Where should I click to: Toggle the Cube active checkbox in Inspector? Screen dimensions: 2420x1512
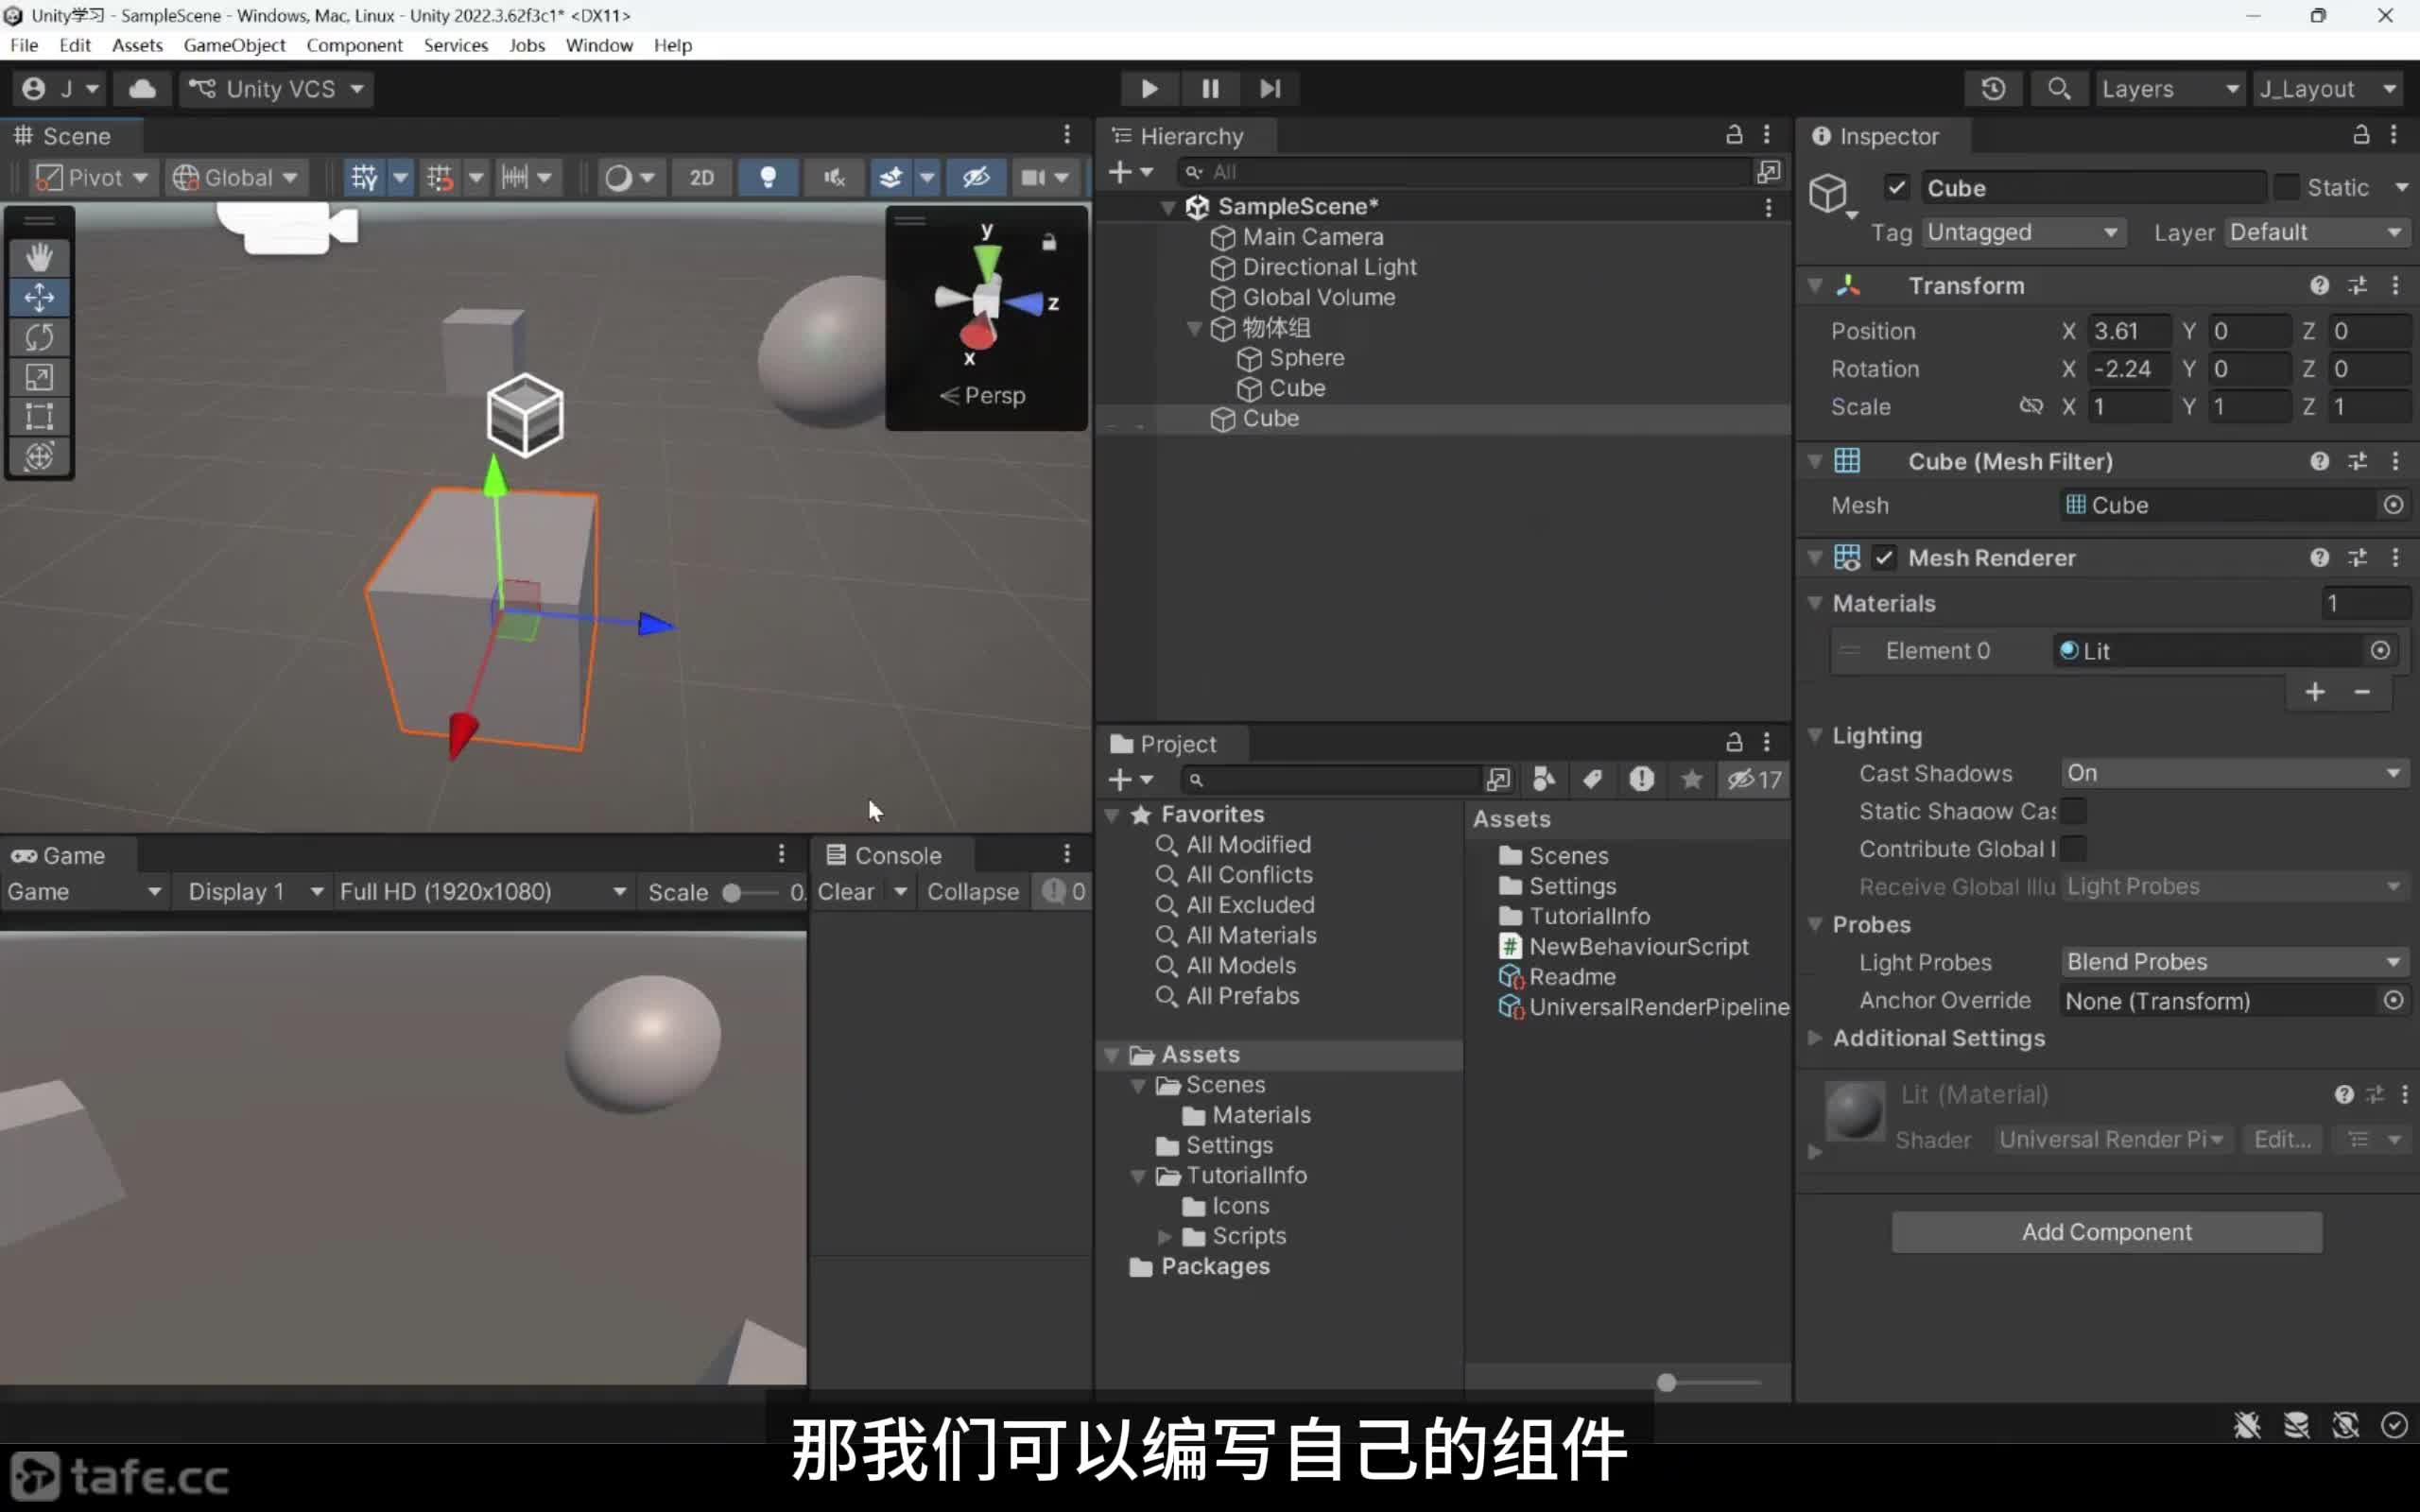click(x=1896, y=188)
